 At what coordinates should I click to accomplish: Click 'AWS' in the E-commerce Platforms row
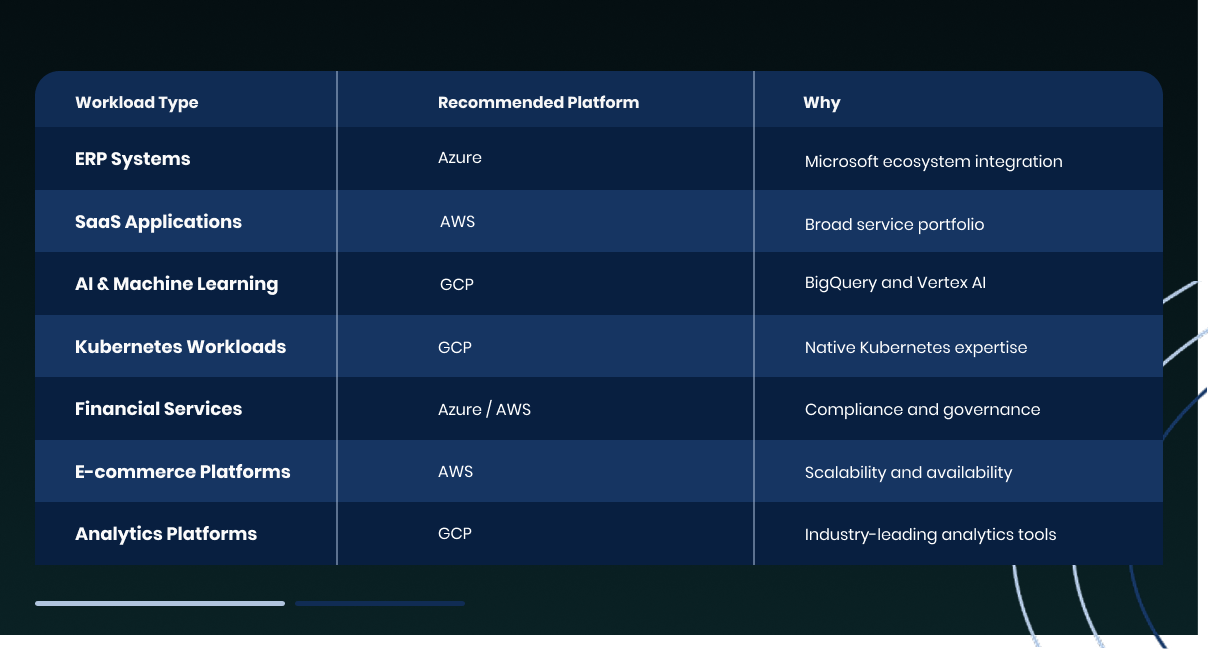tap(455, 471)
